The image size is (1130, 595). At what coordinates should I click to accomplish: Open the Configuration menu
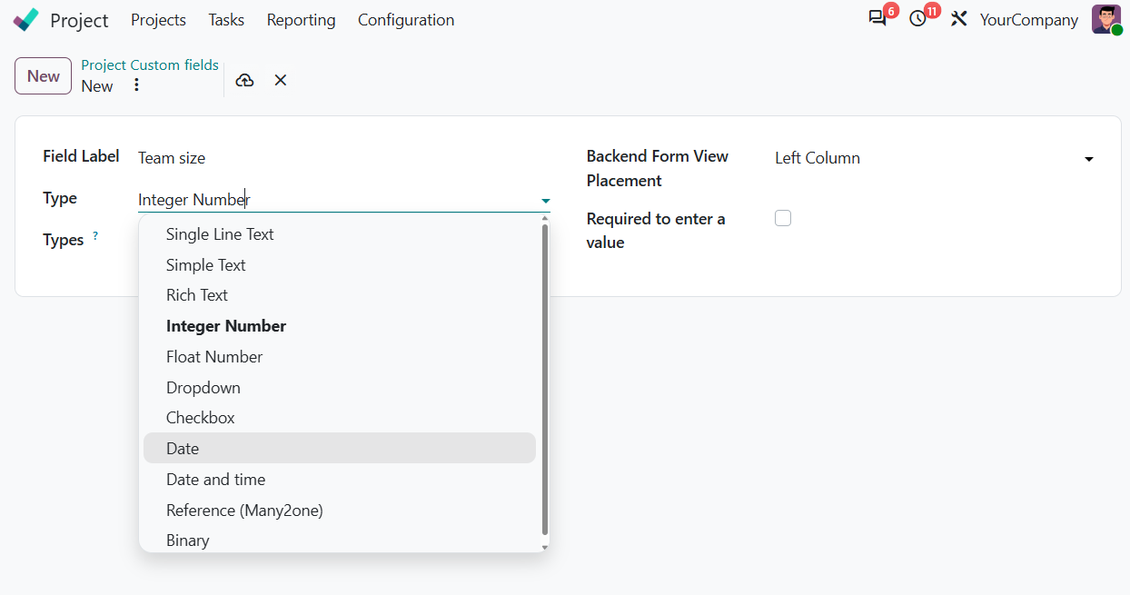(406, 20)
